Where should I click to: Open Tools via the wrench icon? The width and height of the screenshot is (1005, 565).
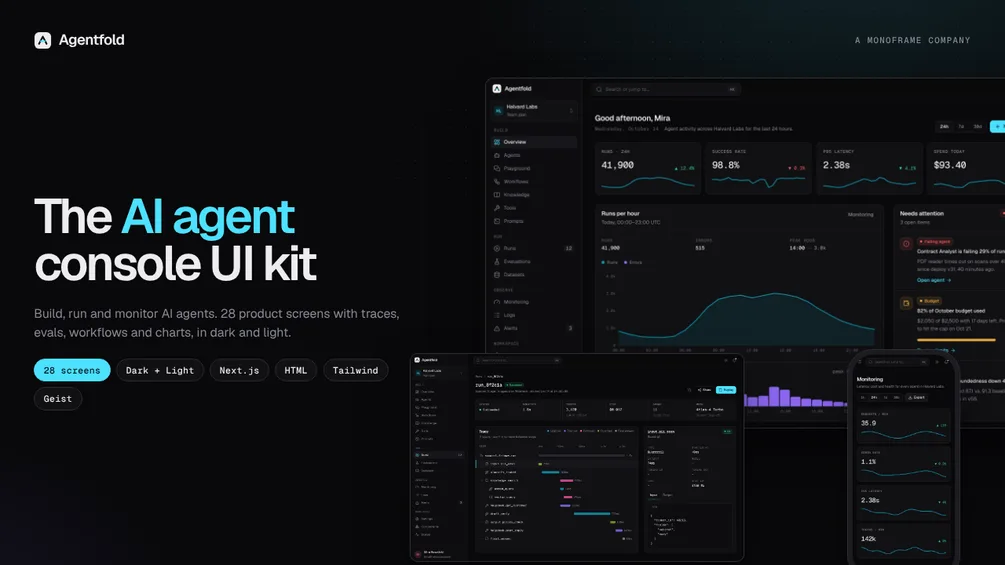[x=497, y=208]
